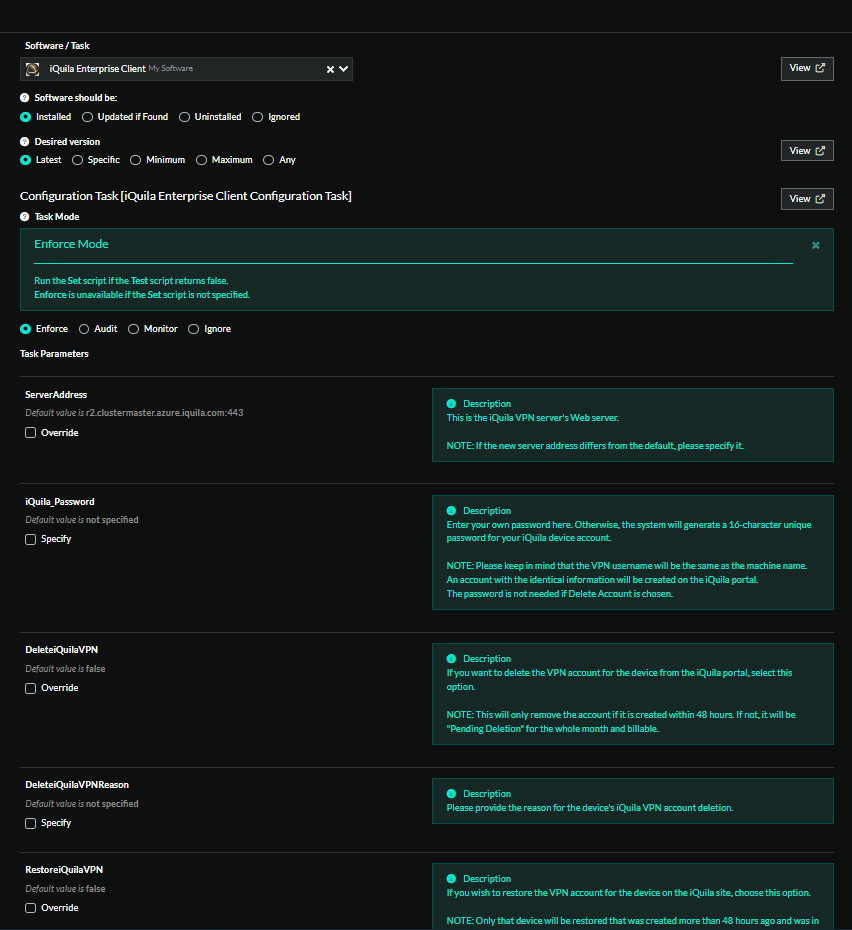The height and width of the screenshot is (930, 852).
Task: Clear the iQuila Enterprise Client selection
Action: tap(330, 69)
